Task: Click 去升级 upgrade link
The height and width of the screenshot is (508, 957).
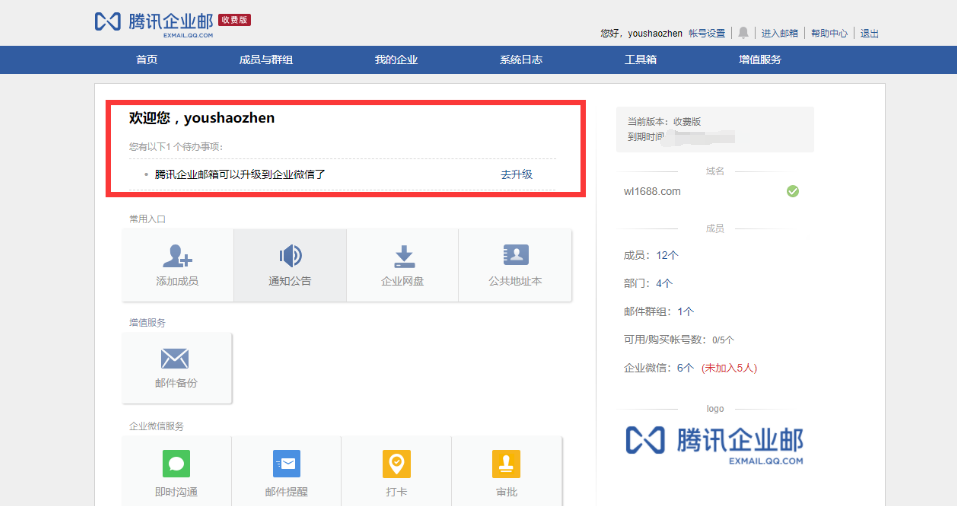Action: pos(516,175)
